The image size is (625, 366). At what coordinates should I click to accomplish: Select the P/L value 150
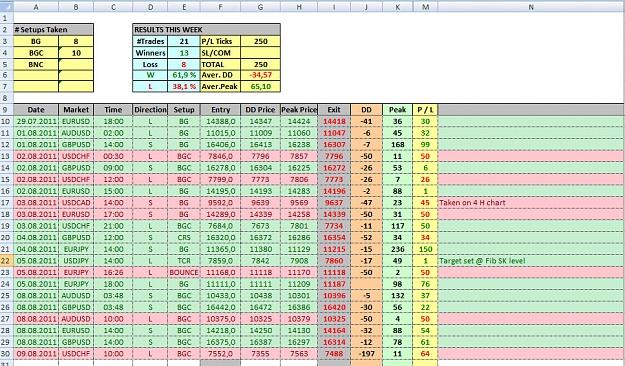pos(425,249)
